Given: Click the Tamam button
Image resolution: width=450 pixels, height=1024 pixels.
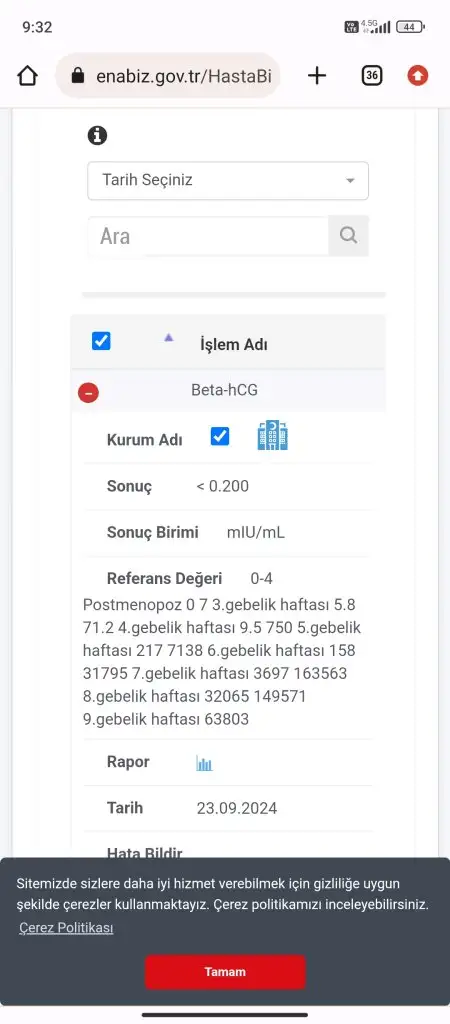Looking at the screenshot, I should (225, 971).
